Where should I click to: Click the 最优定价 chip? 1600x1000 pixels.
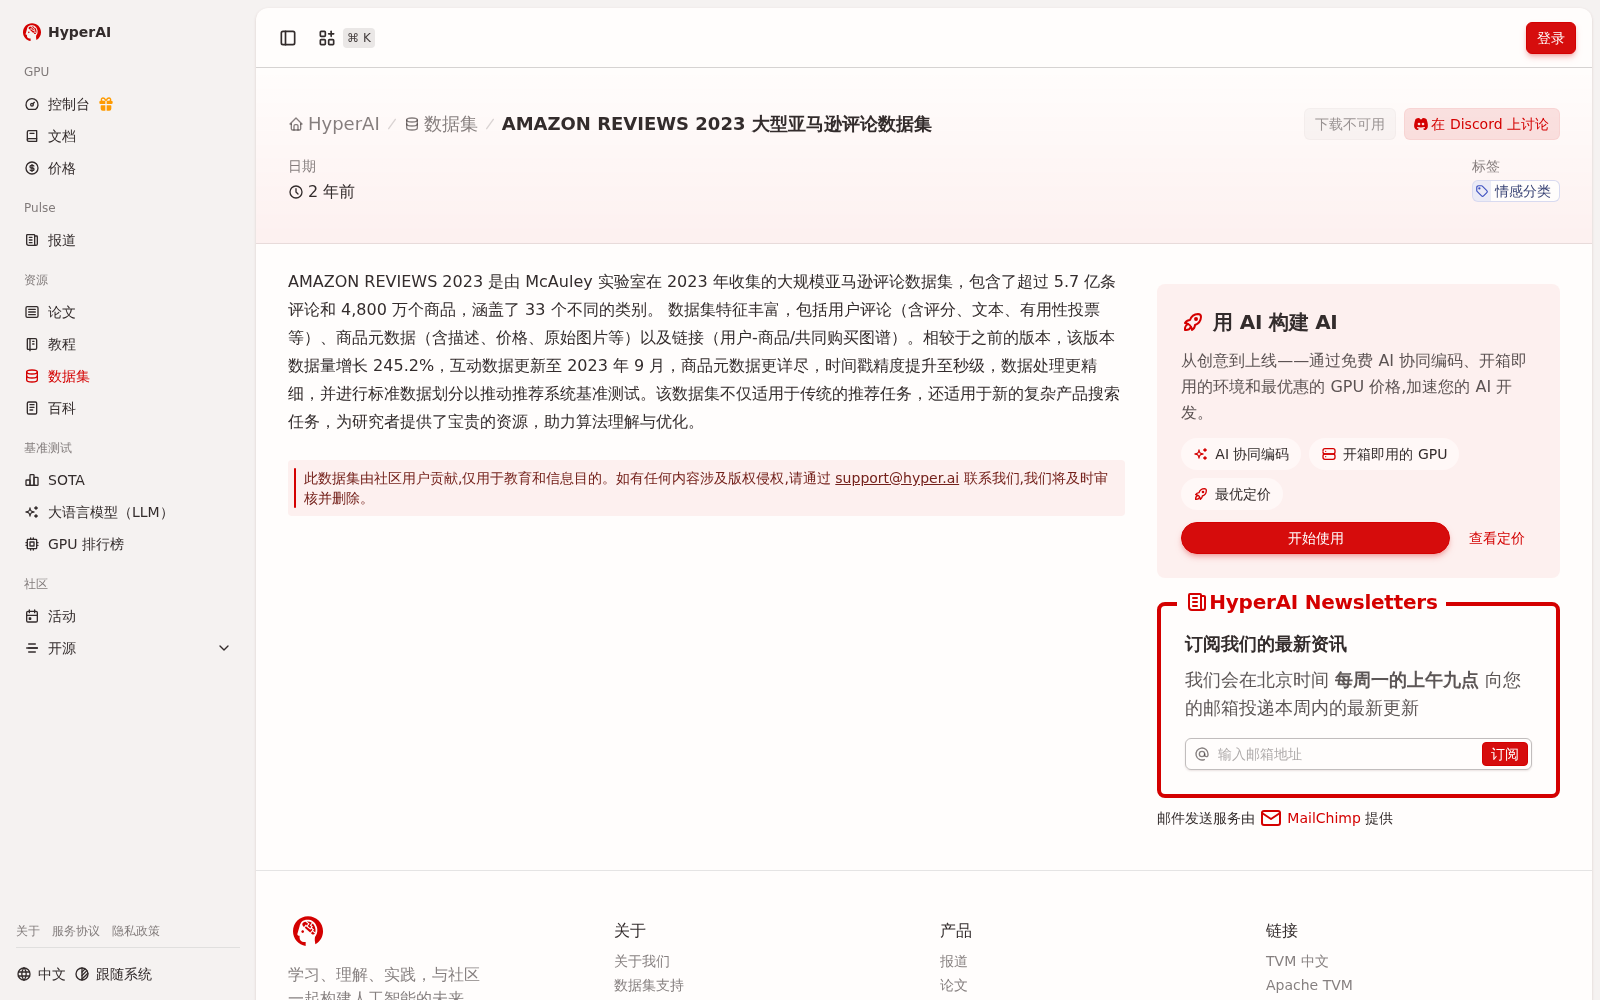pyautogui.click(x=1232, y=494)
